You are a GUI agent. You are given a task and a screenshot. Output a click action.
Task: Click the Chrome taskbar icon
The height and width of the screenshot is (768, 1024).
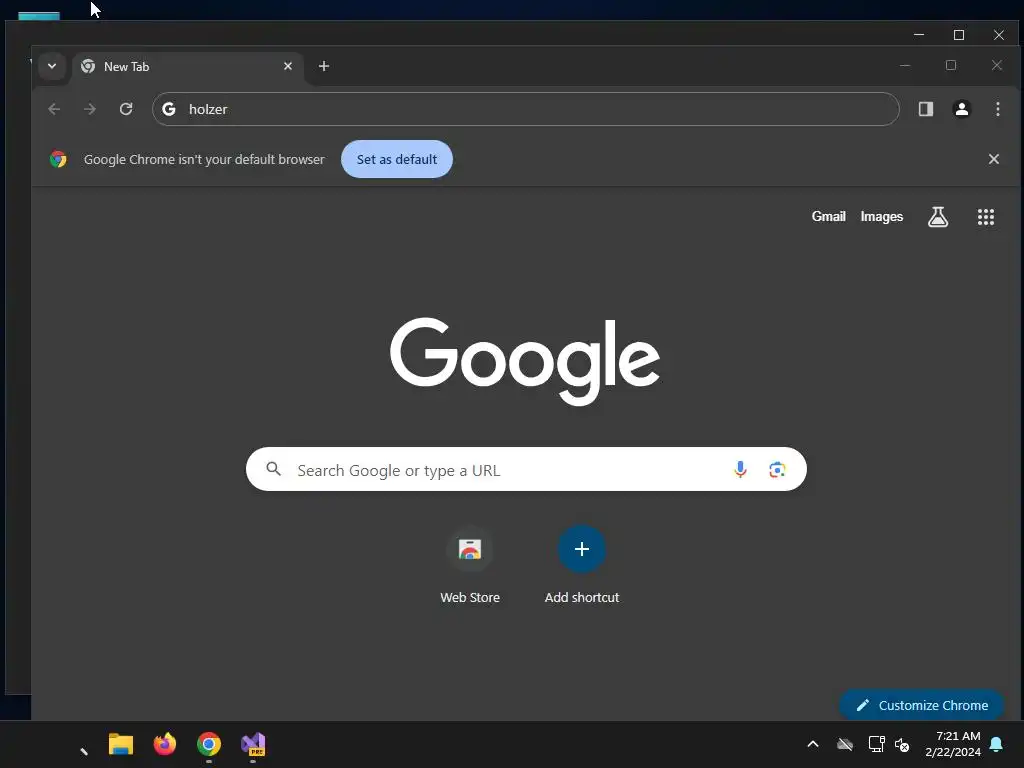pyautogui.click(x=209, y=744)
